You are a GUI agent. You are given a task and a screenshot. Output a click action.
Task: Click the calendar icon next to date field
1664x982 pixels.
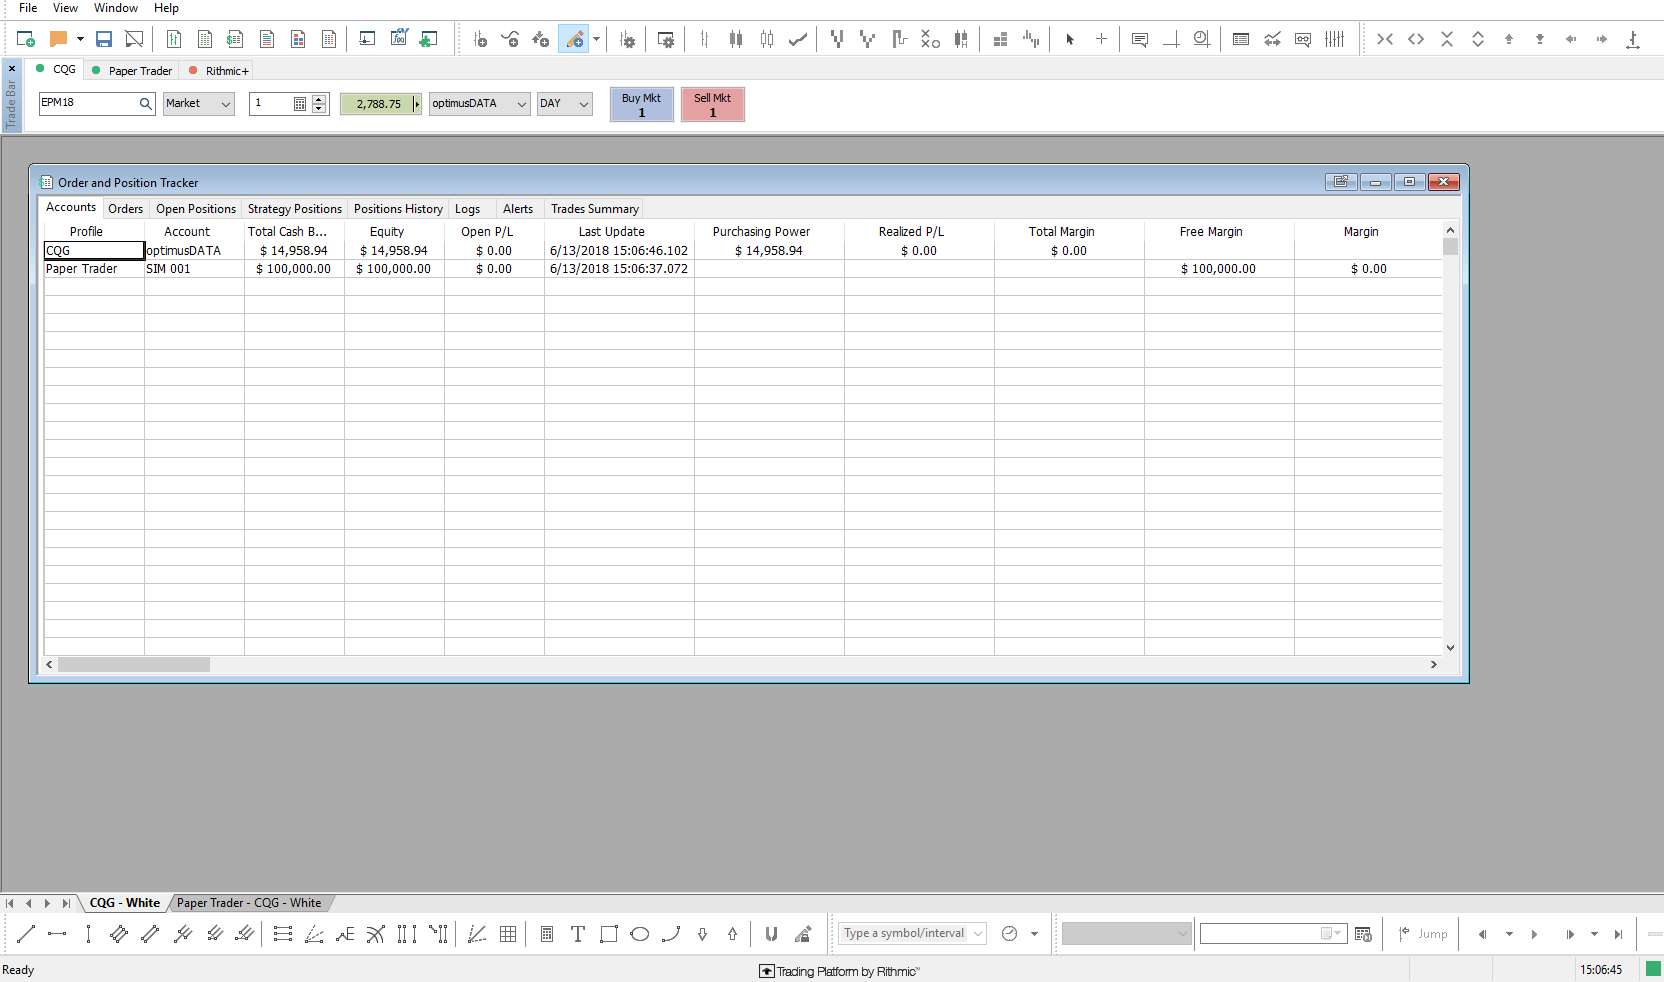1363,934
